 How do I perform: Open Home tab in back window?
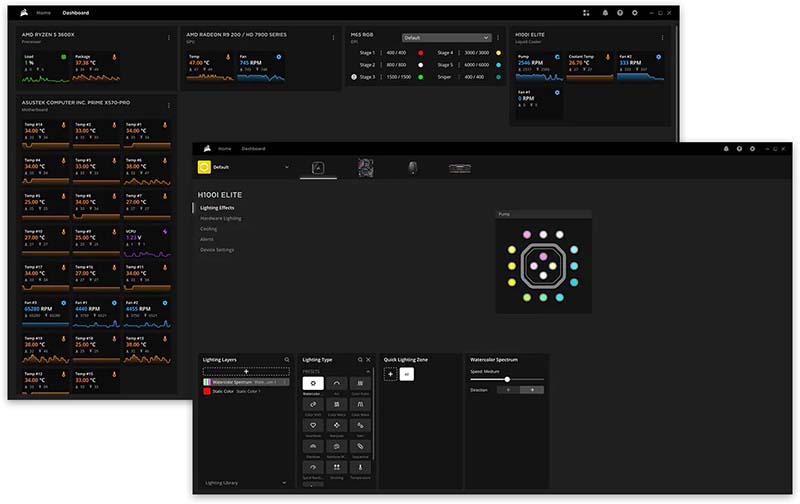43,13
